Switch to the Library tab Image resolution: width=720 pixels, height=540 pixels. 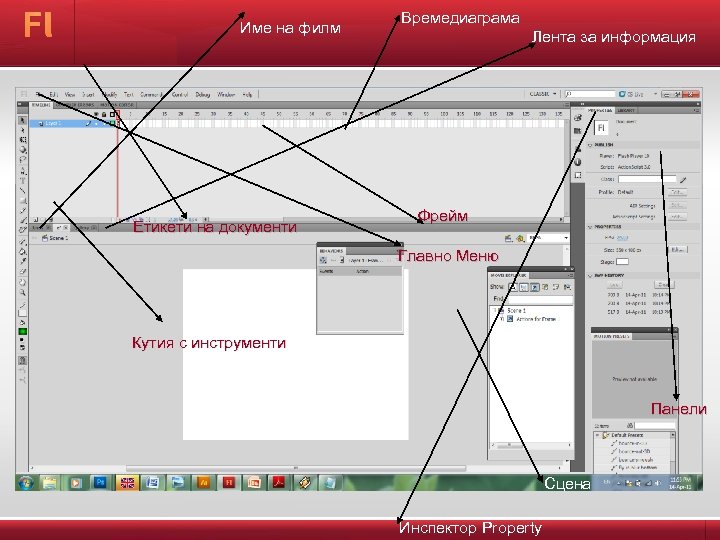click(x=626, y=111)
